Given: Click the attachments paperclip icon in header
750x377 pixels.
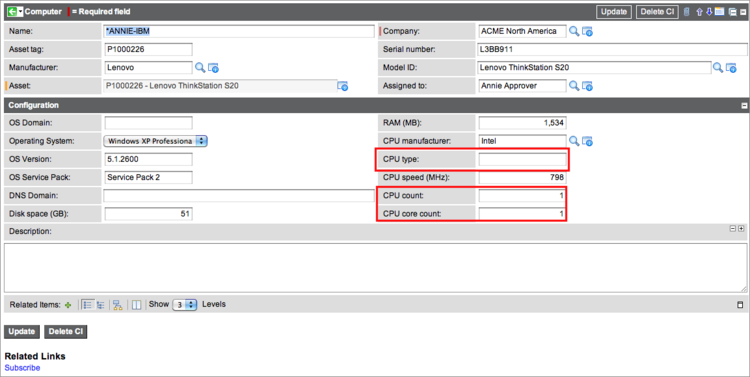Looking at the screenshot, I should pos(686,12).
